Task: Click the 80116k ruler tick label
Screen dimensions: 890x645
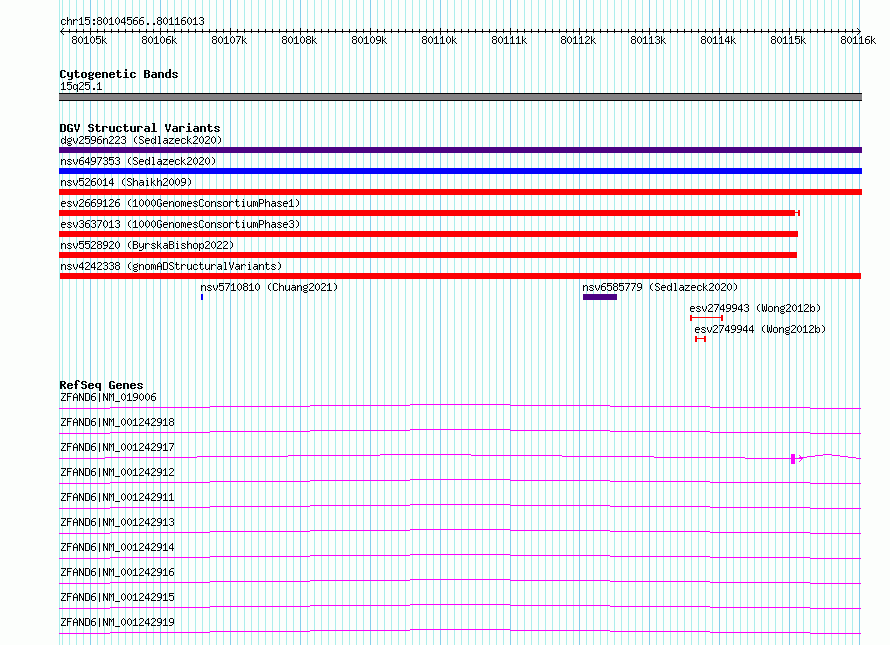Action: pos(858,40)
